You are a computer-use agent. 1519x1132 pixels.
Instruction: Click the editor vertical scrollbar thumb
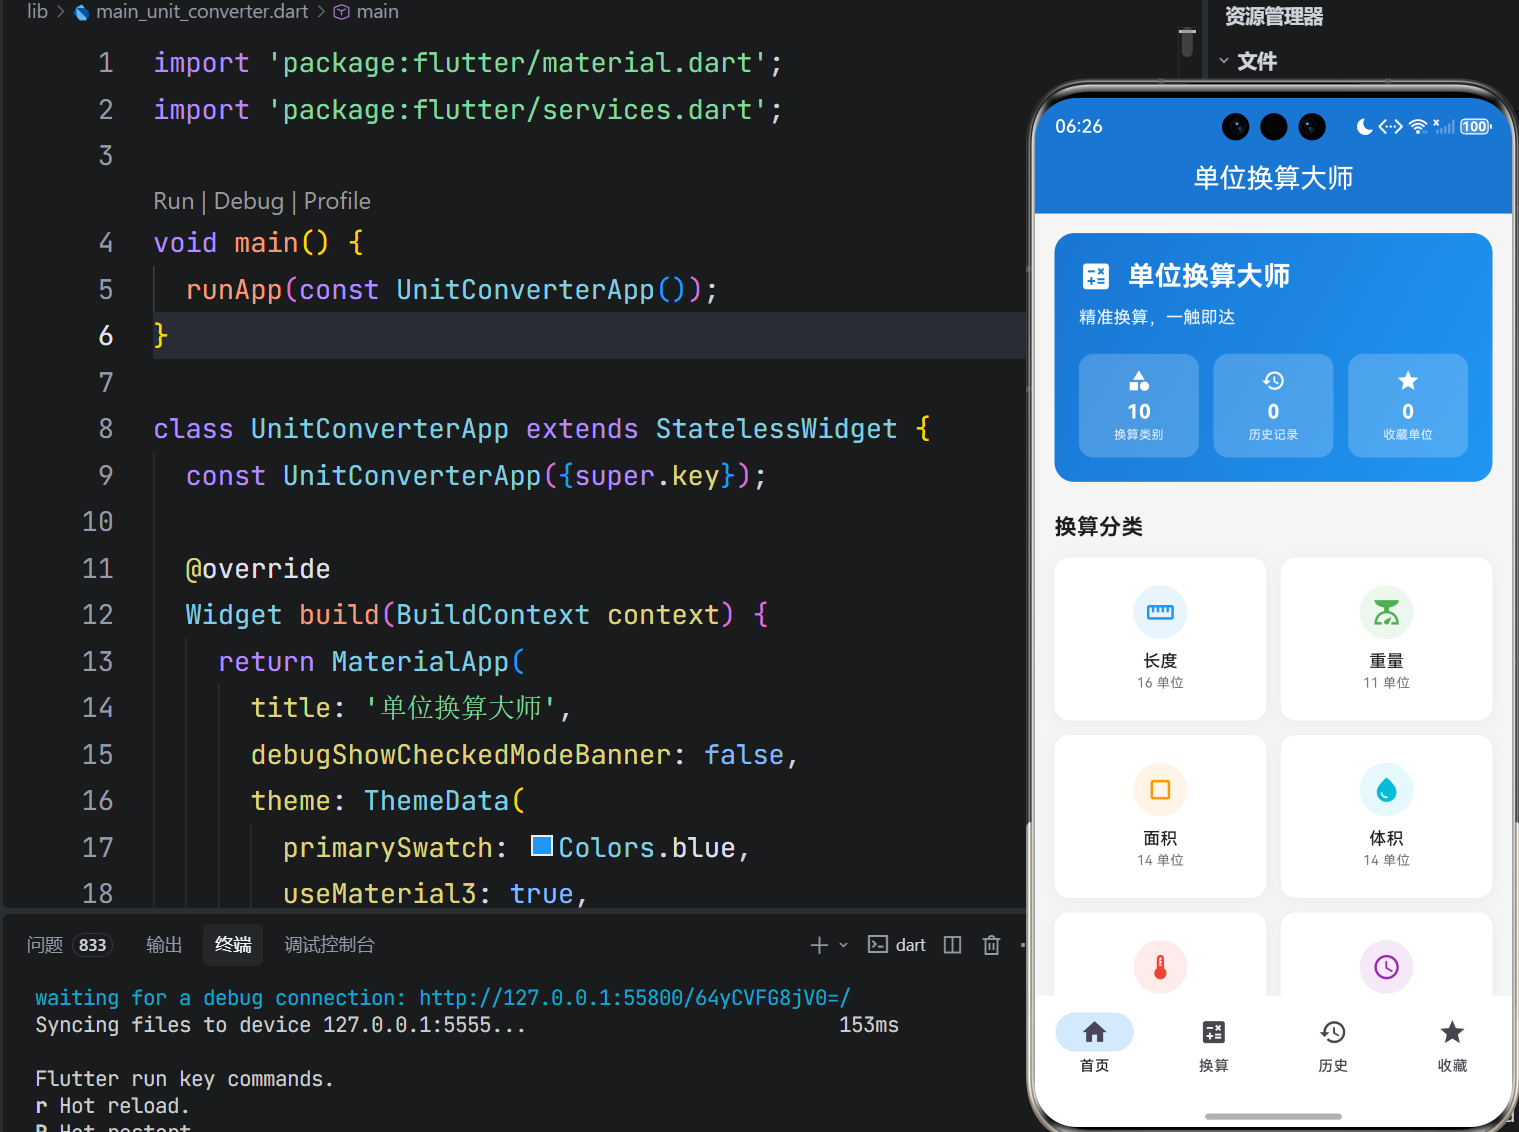point(1187,42)
